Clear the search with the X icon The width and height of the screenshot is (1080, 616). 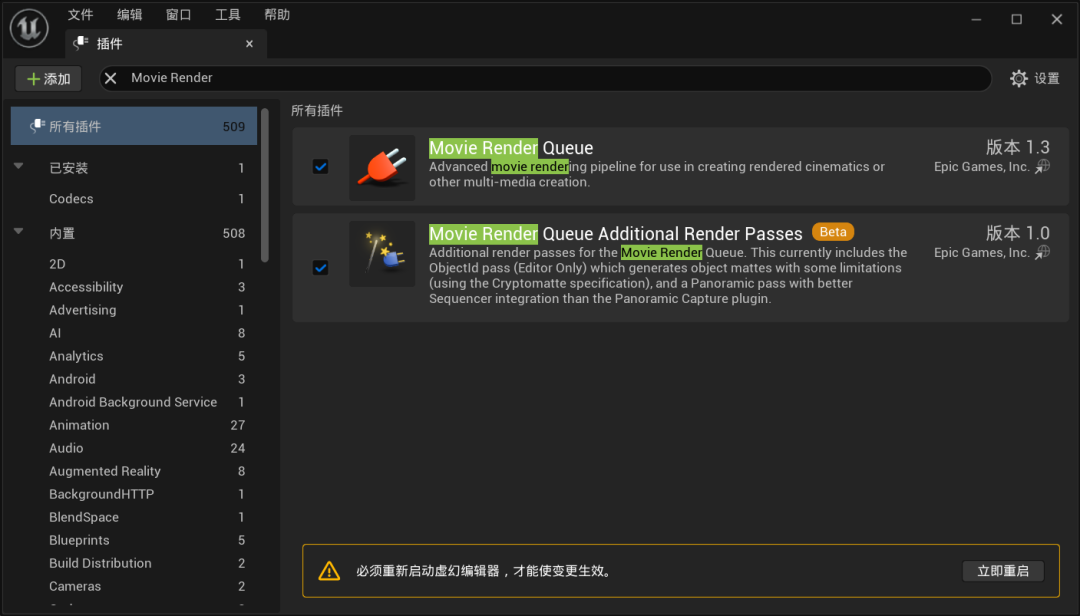(x=111, y=78)
